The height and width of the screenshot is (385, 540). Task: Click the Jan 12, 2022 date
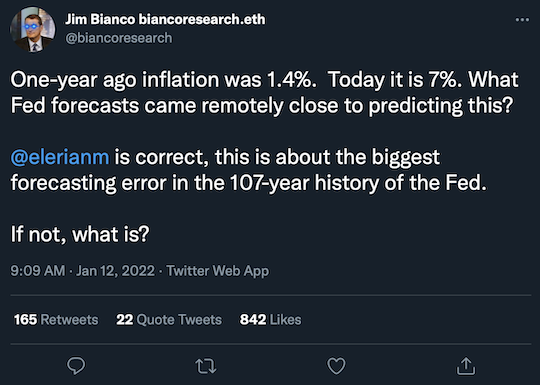pyautogui.click(x=115, y=271)
